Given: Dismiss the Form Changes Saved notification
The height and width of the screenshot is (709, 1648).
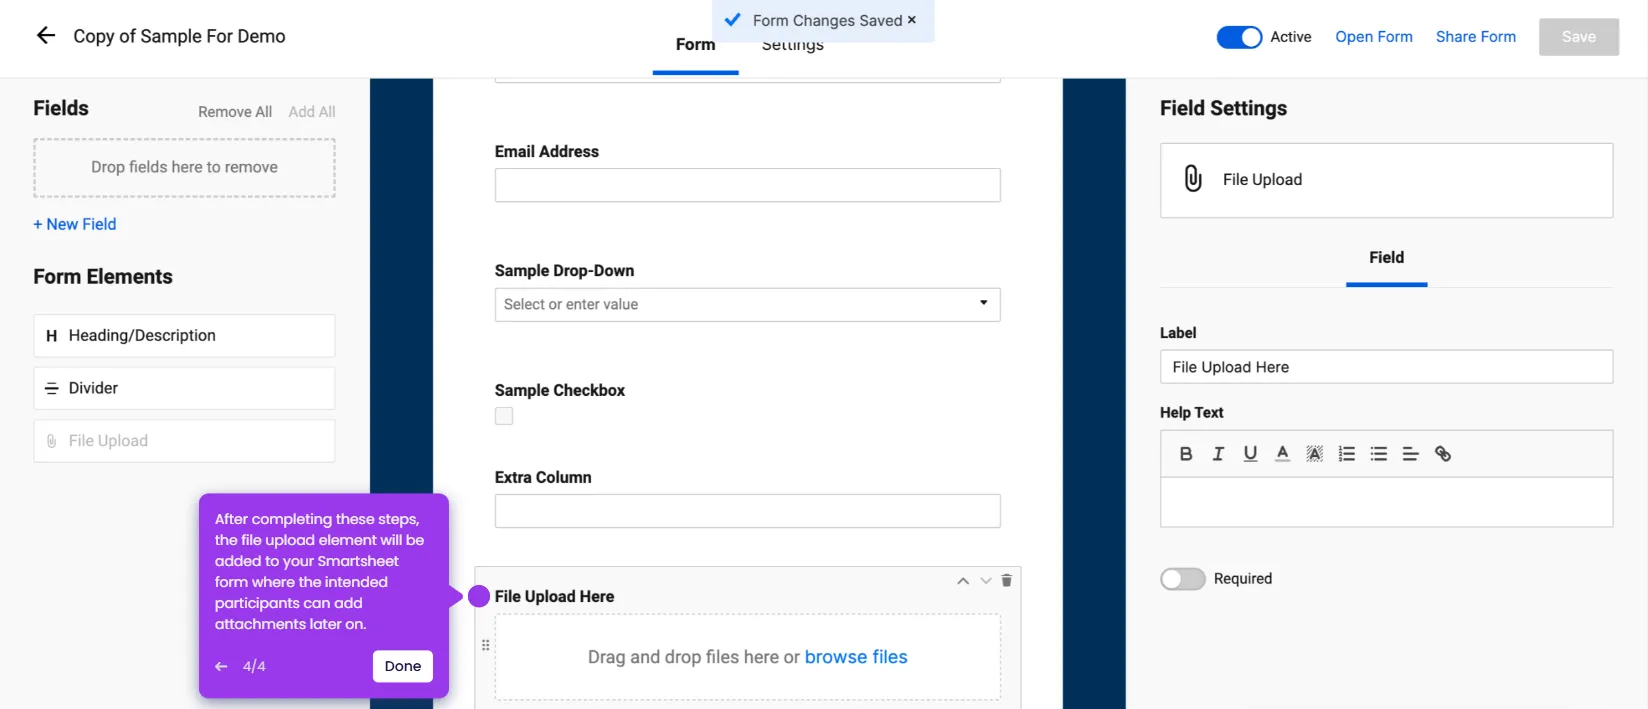Looking at the screenshot, I should click(911, 20).
